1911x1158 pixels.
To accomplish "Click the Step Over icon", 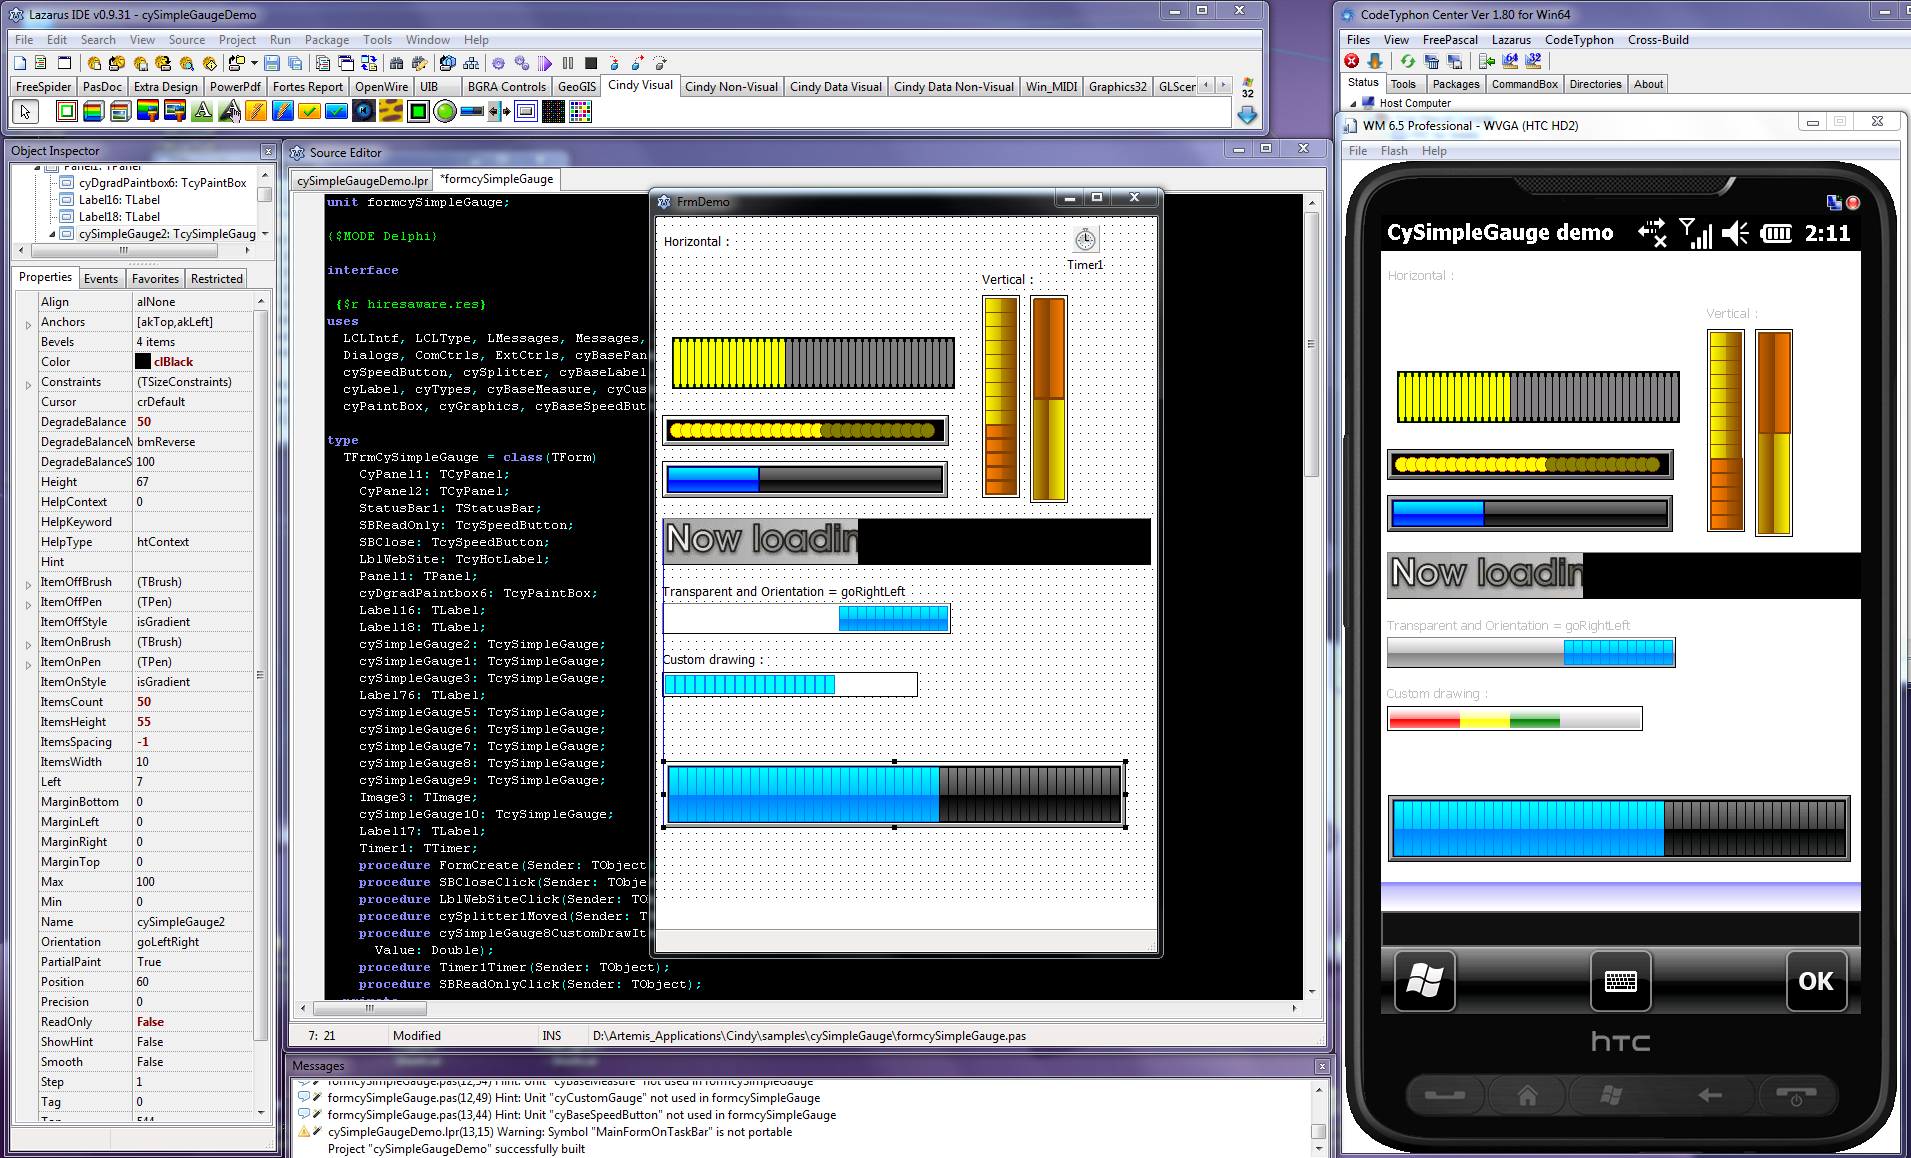I will click(637, 63).
